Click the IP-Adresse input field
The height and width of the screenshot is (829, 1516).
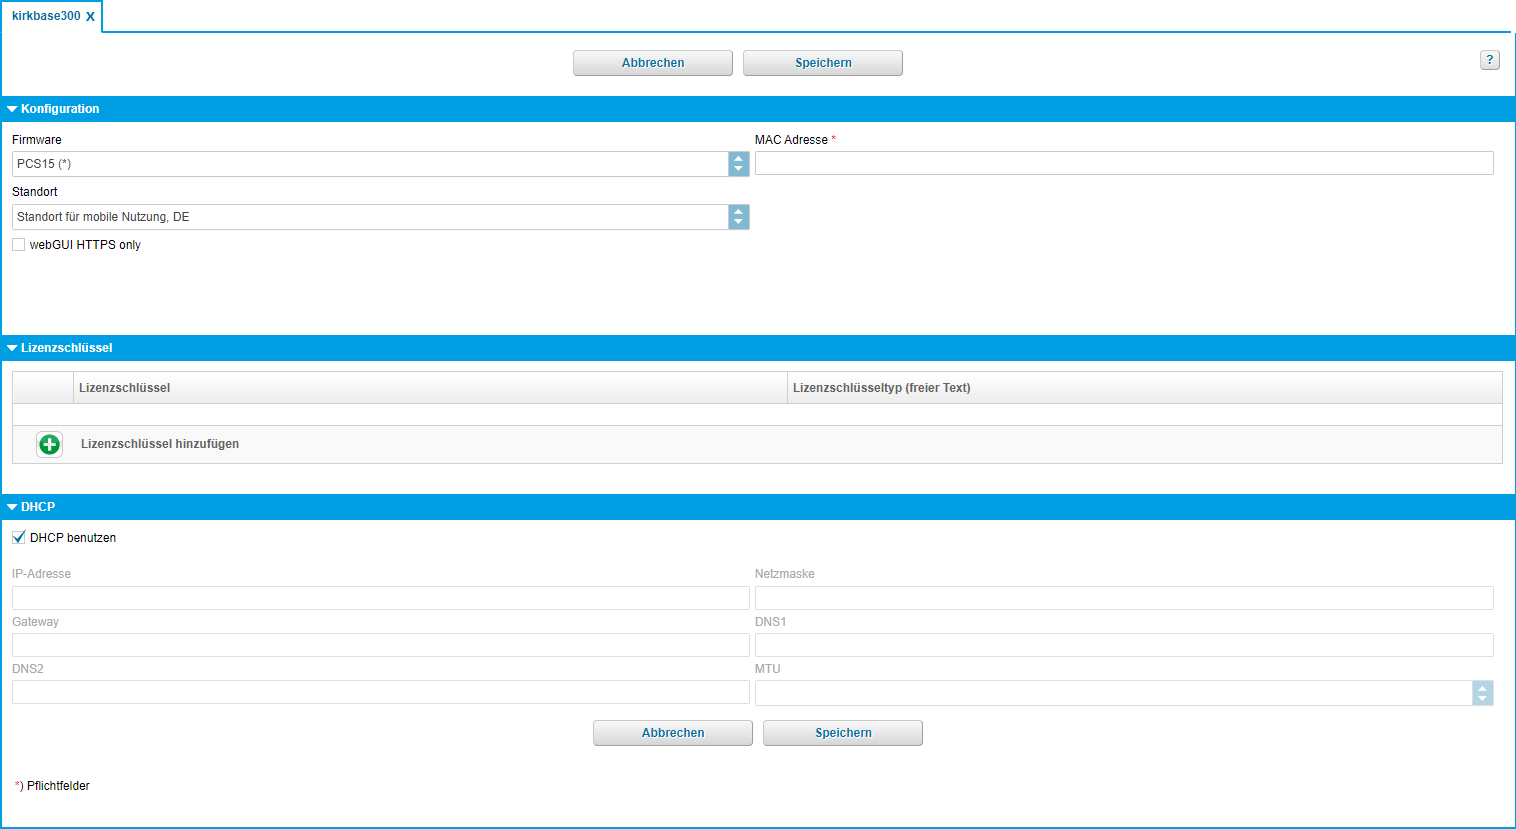[x=381, y=598]
